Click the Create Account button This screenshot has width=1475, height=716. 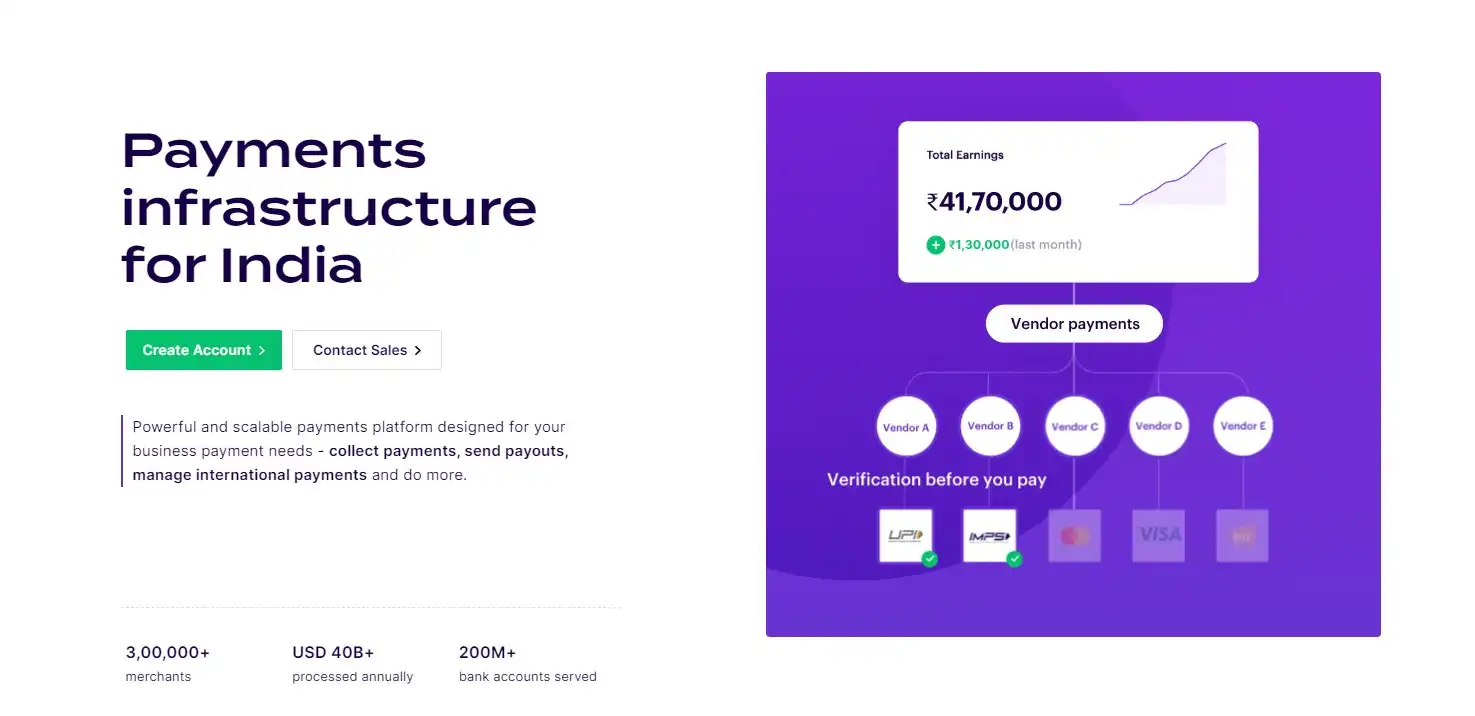point(204,350)
